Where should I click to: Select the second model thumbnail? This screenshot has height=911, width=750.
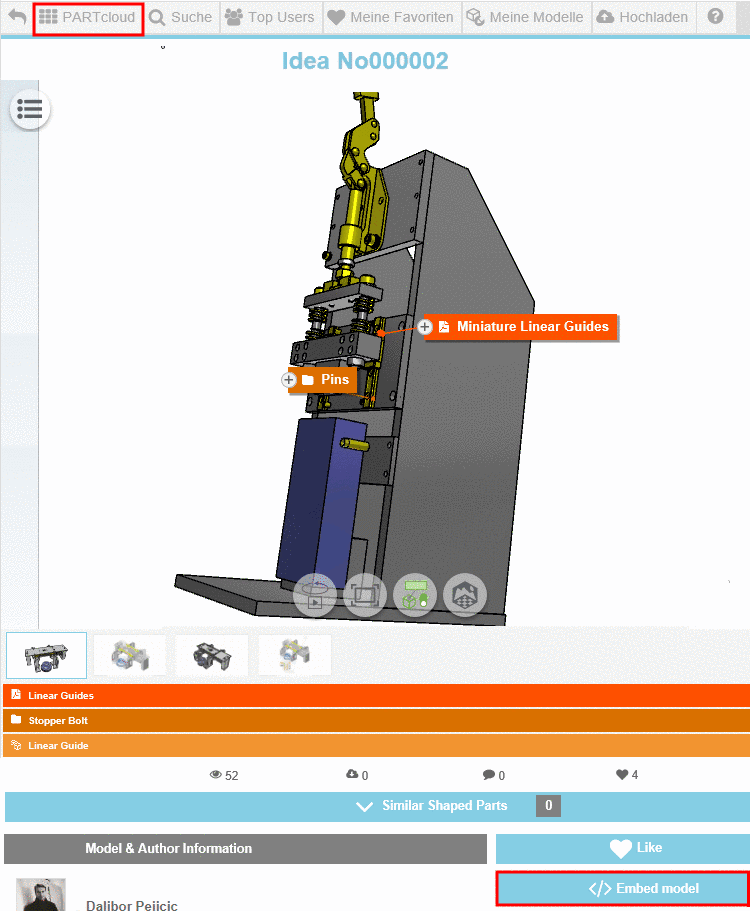point(130,655)
